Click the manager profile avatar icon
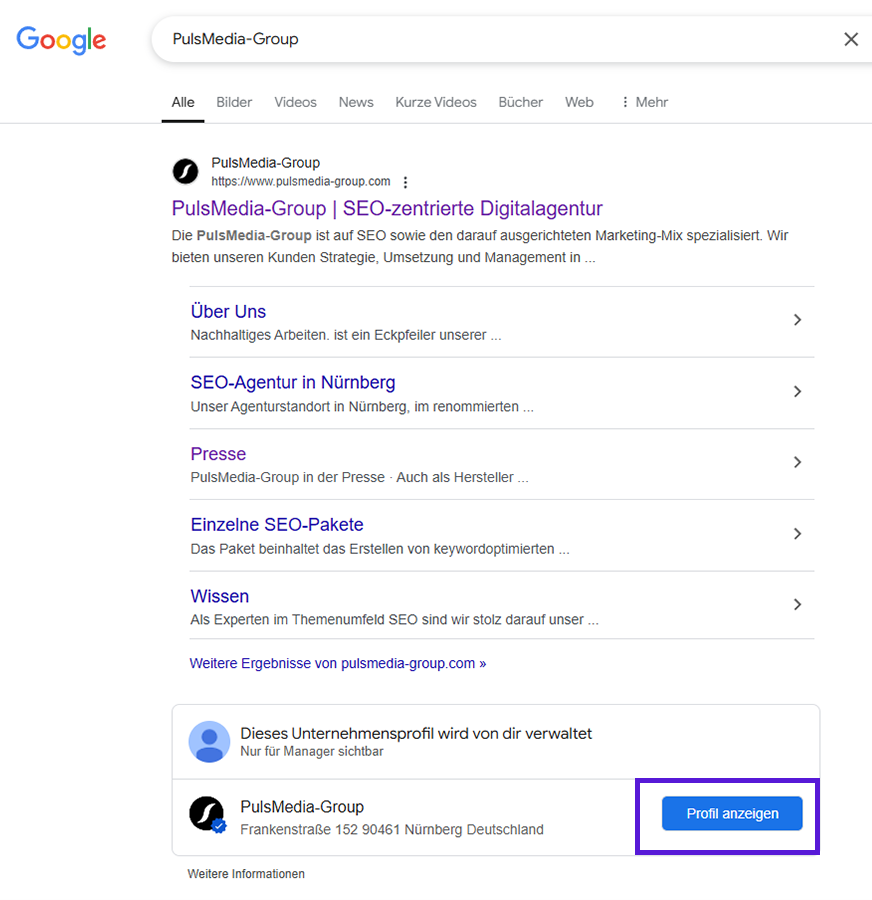 [x=209, y=742]
